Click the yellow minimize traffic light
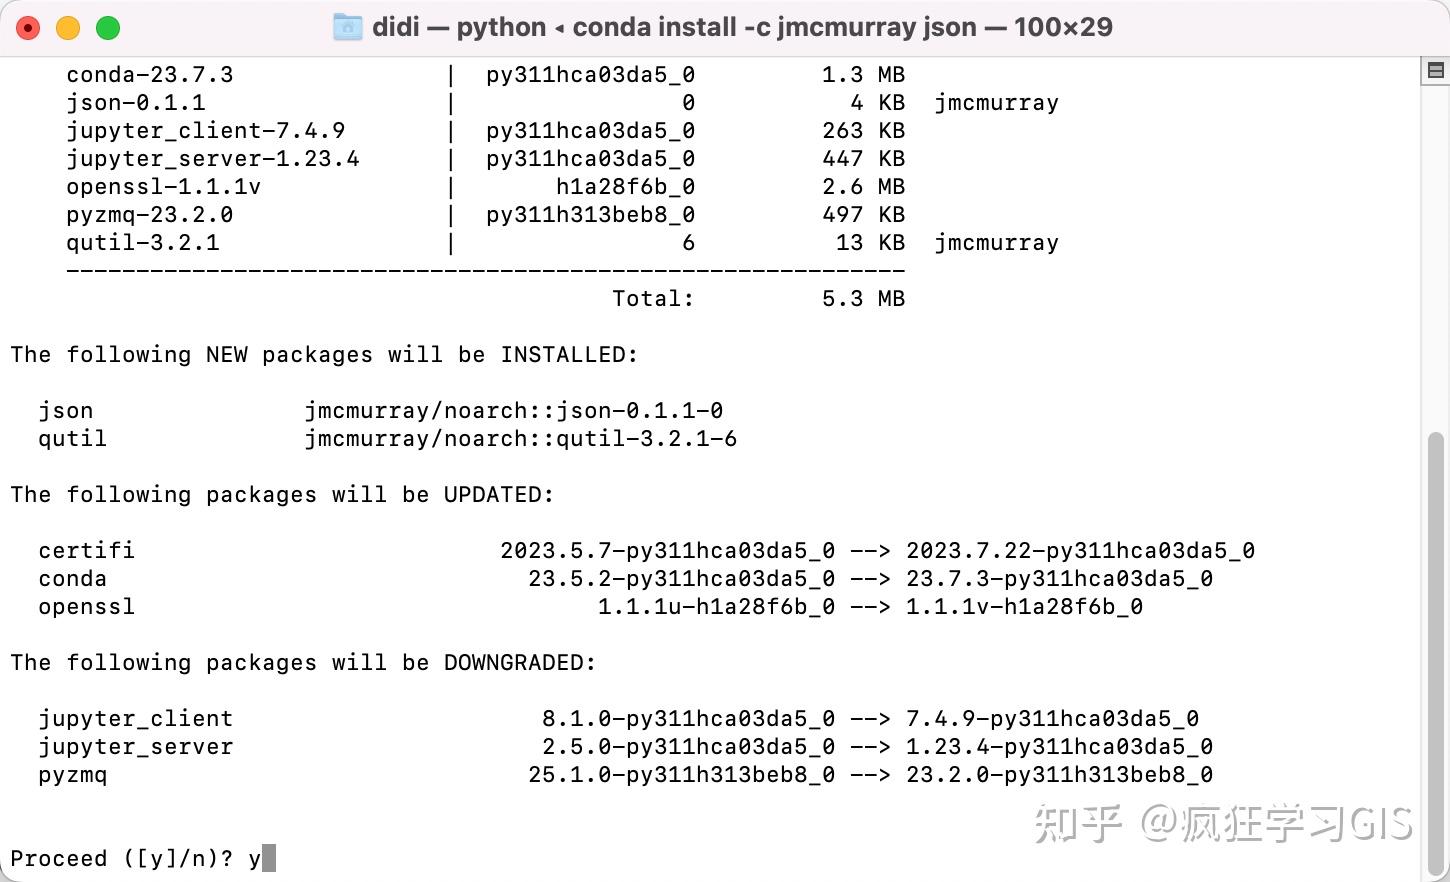Viewport: 1450px width, 882px height. click(68, 27)
